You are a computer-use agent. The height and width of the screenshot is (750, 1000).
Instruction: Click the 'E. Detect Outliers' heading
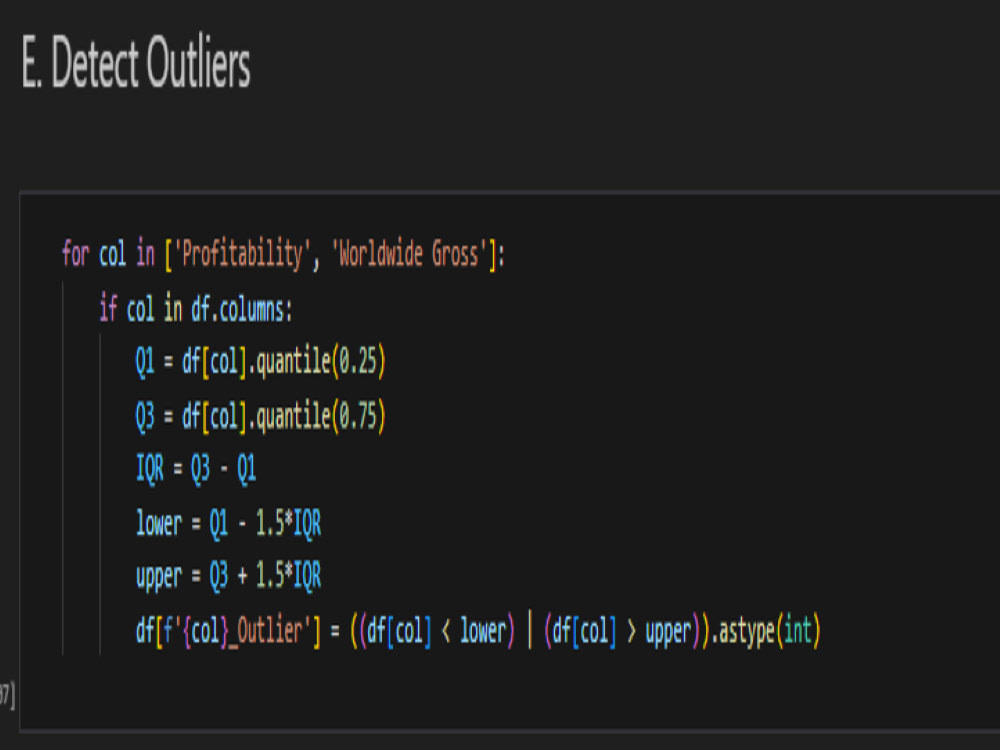(x=136, y=62)
